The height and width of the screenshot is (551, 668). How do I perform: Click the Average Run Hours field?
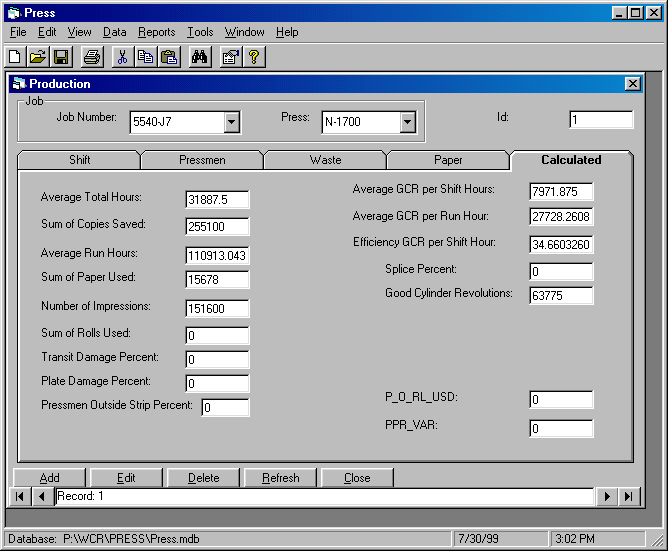(x=217, y=255)
